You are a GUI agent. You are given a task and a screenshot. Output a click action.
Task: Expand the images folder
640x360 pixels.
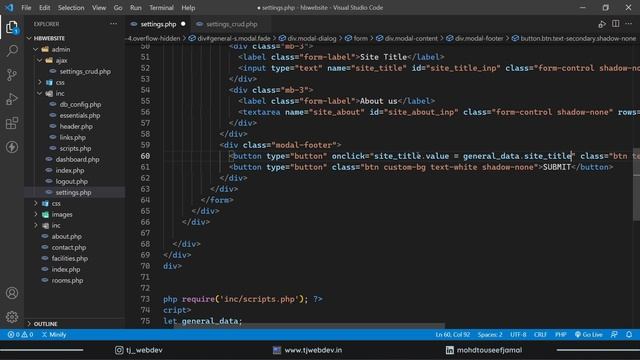pos(36,214)
